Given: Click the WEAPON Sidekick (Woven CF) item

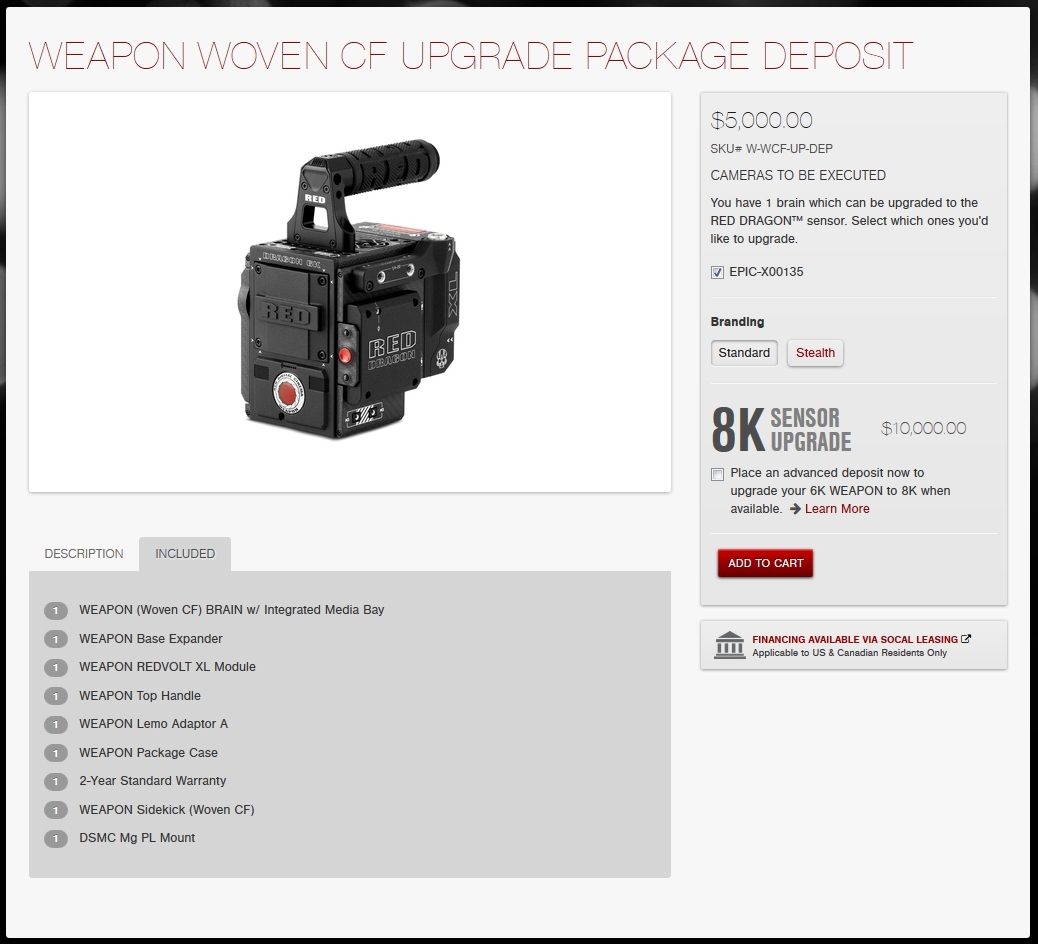Looking at the screenshot, I should point(167,810).
